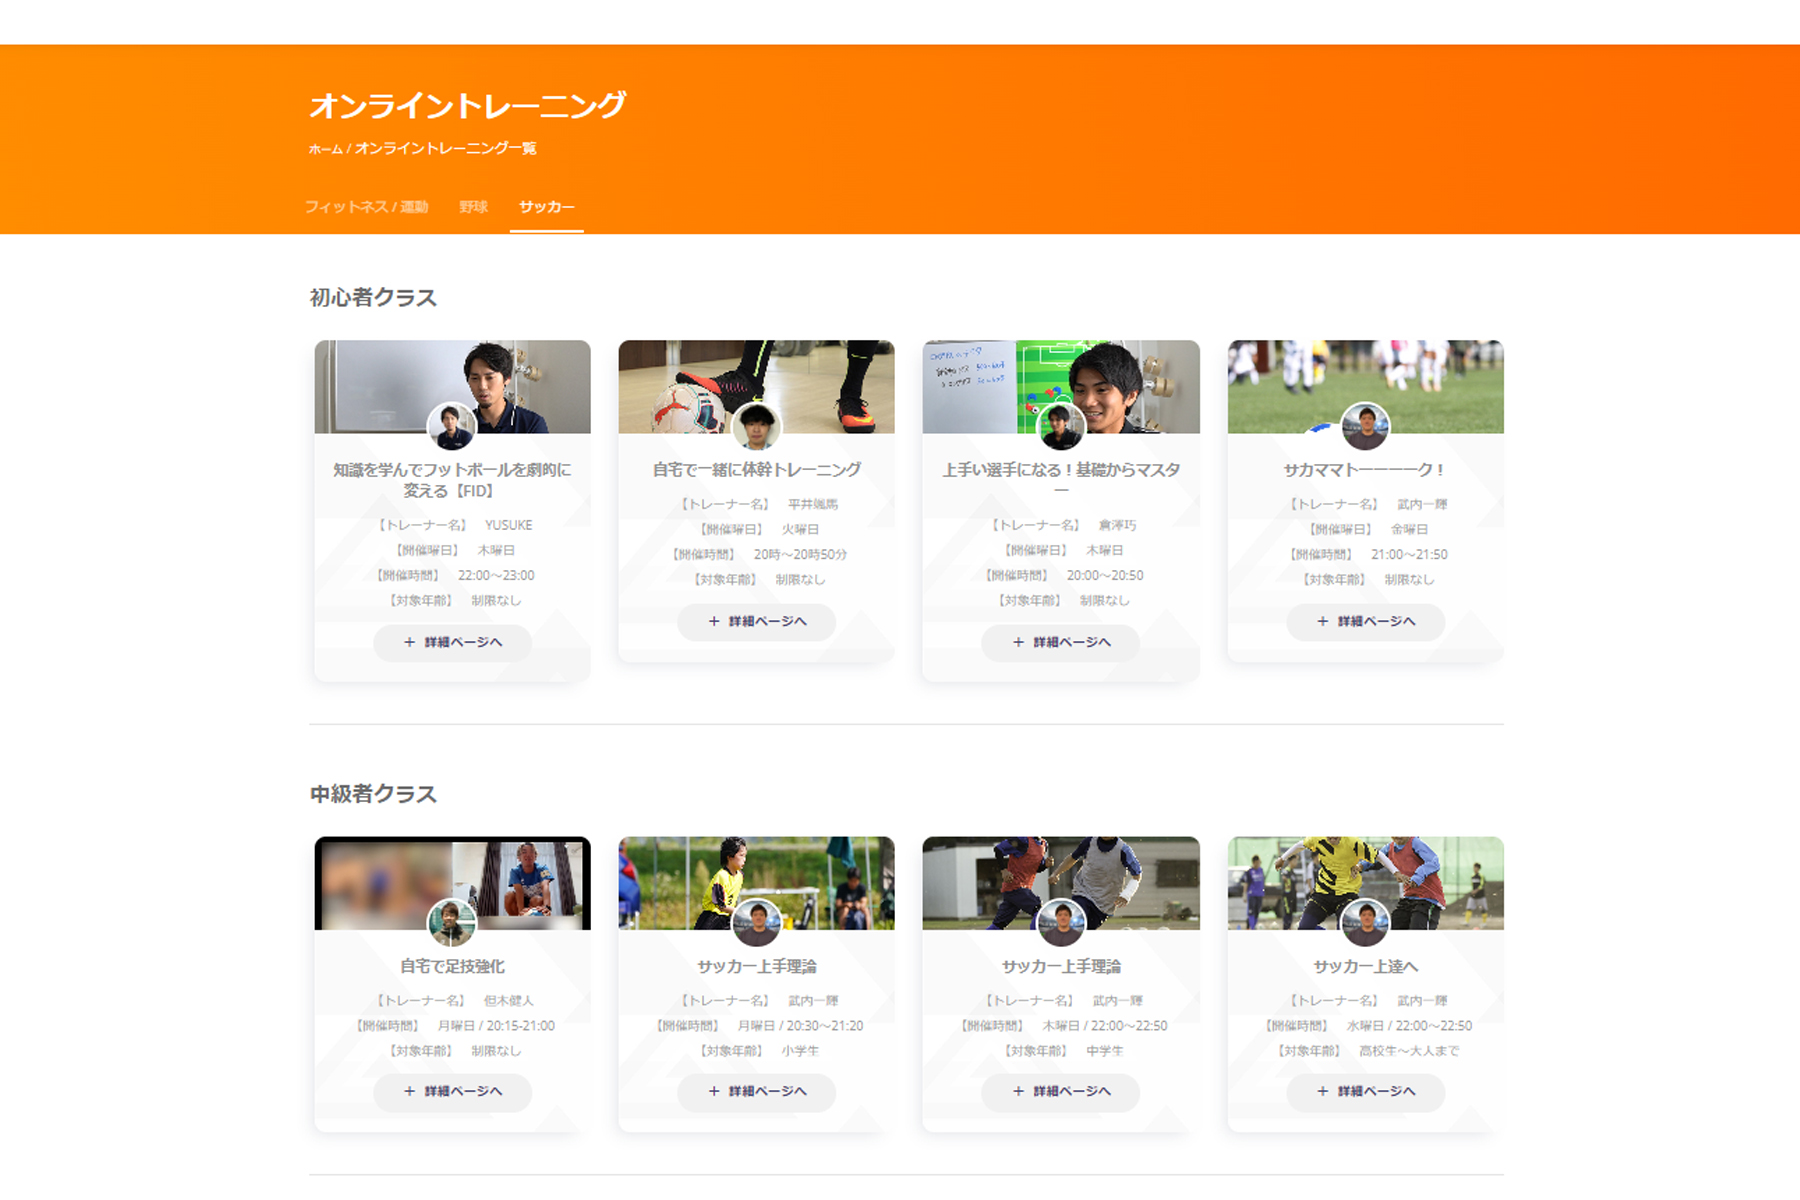Click trainer avatar on サカママトーーーーク card
Screen dimensions: 1800x1200
click(x=1365, y=426)
